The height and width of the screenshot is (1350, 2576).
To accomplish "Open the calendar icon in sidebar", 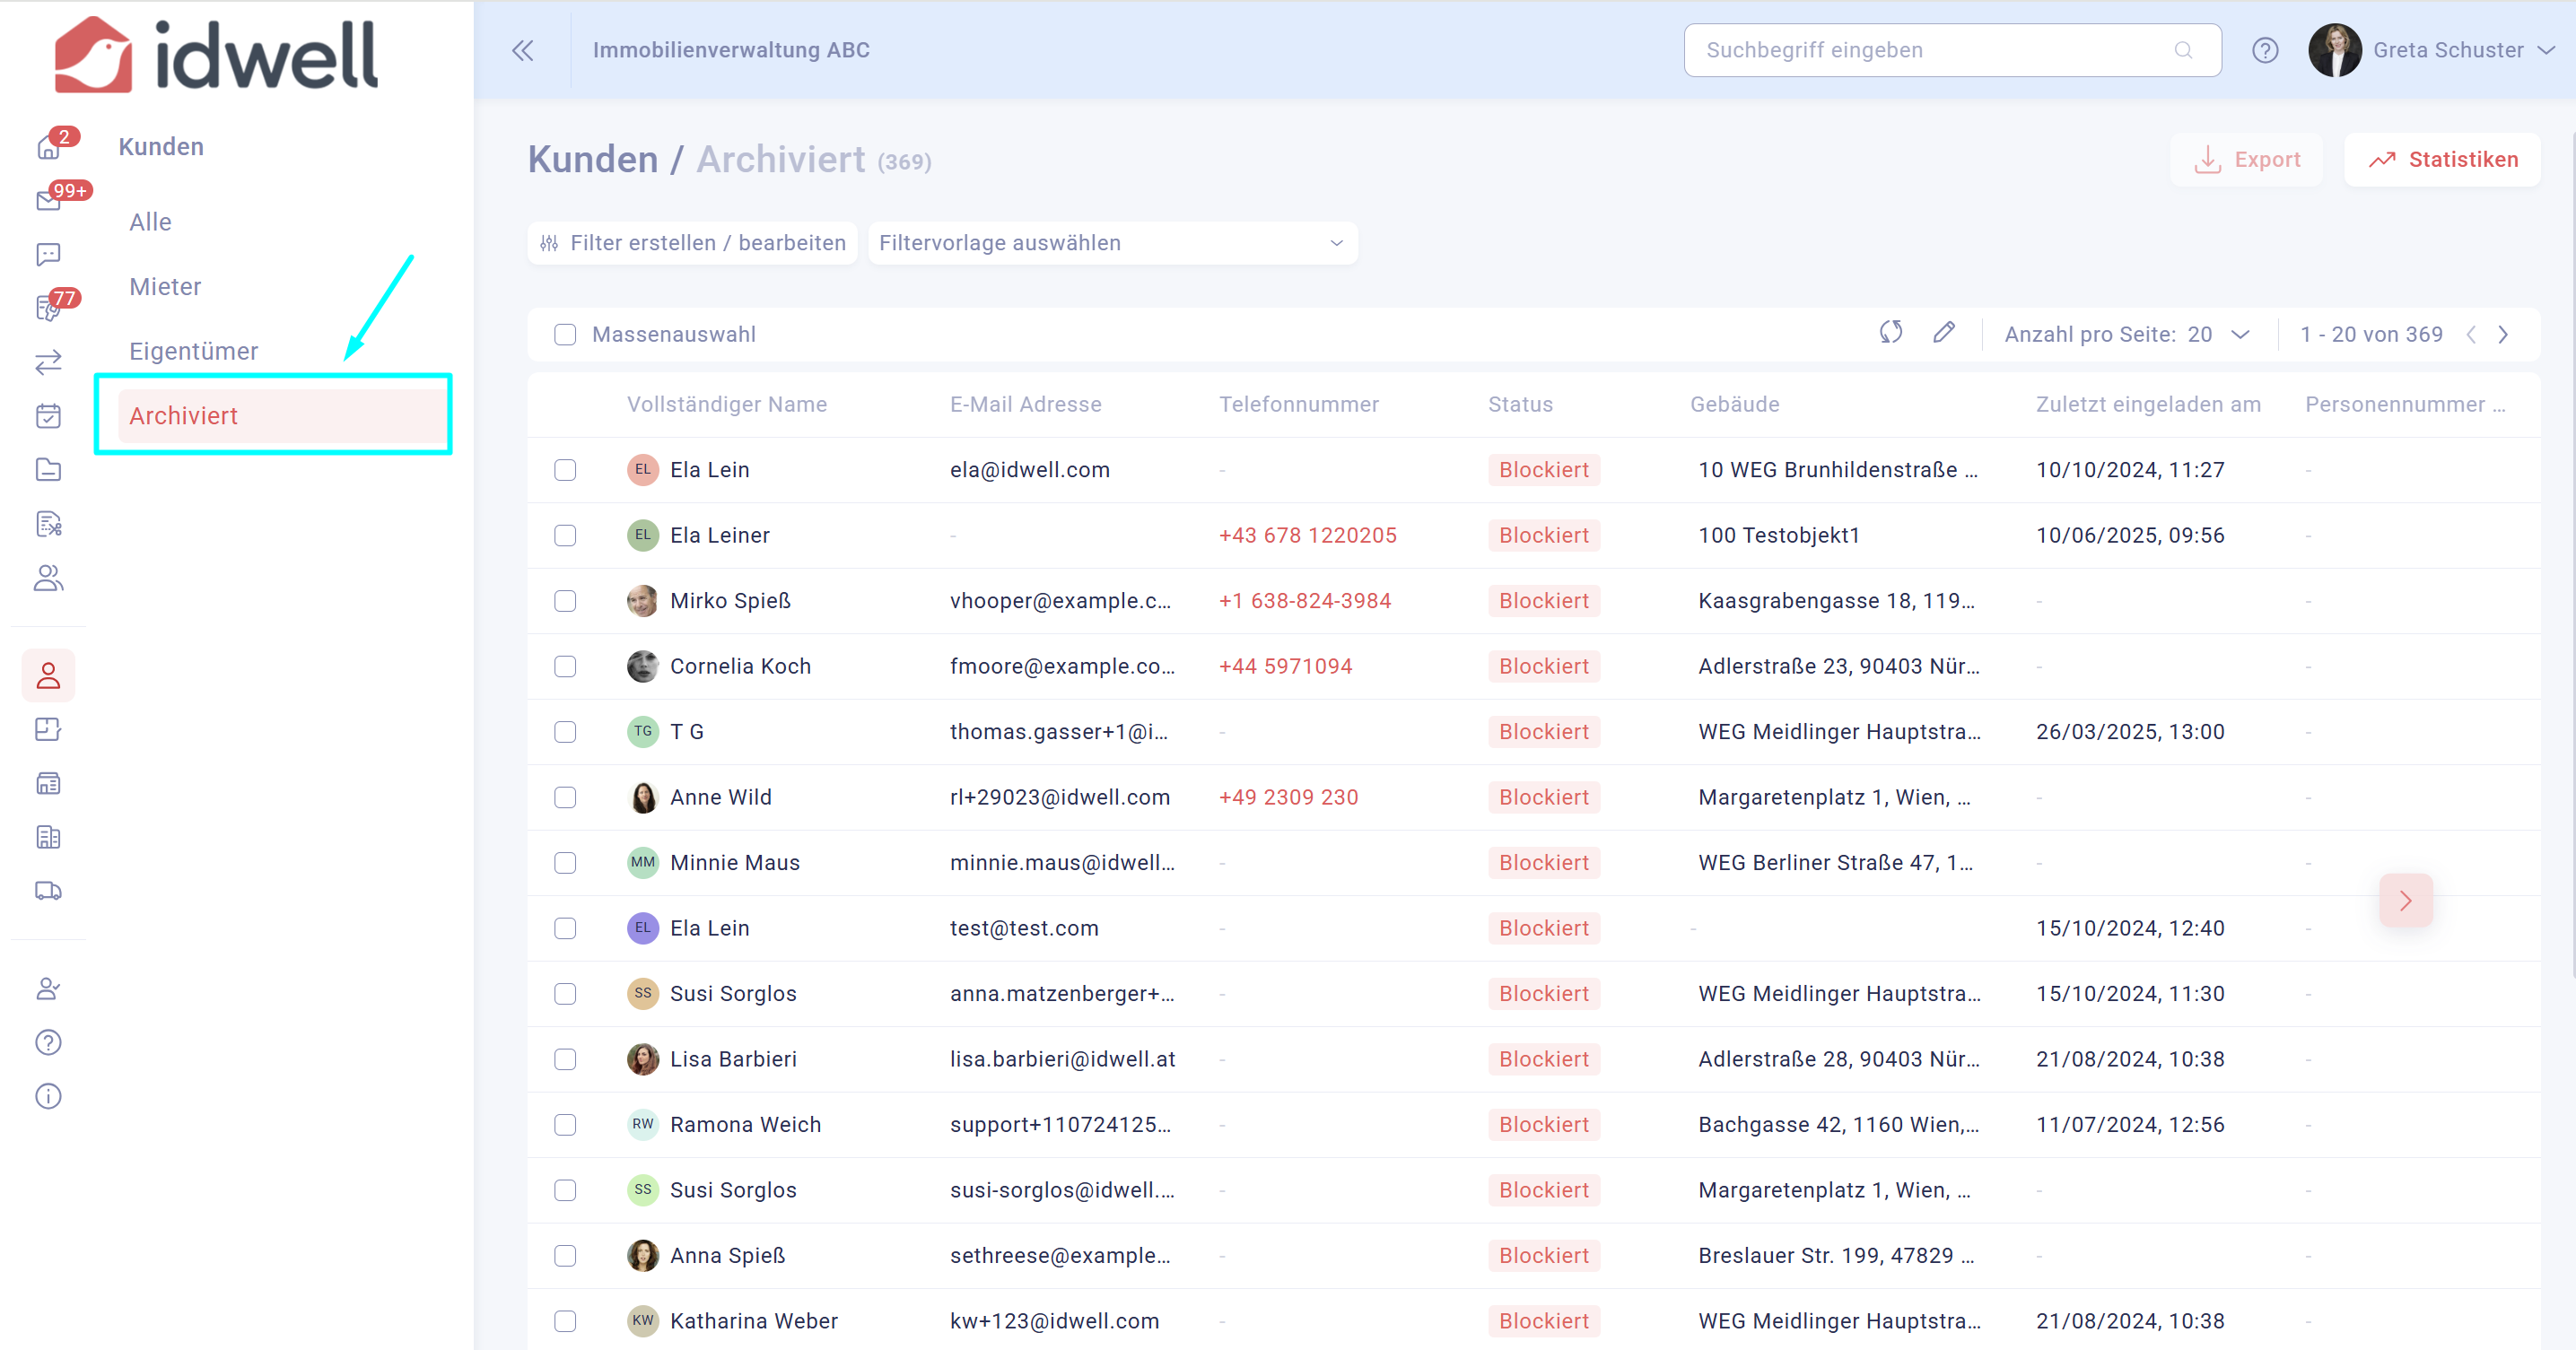I will click(x=48, y=416).
